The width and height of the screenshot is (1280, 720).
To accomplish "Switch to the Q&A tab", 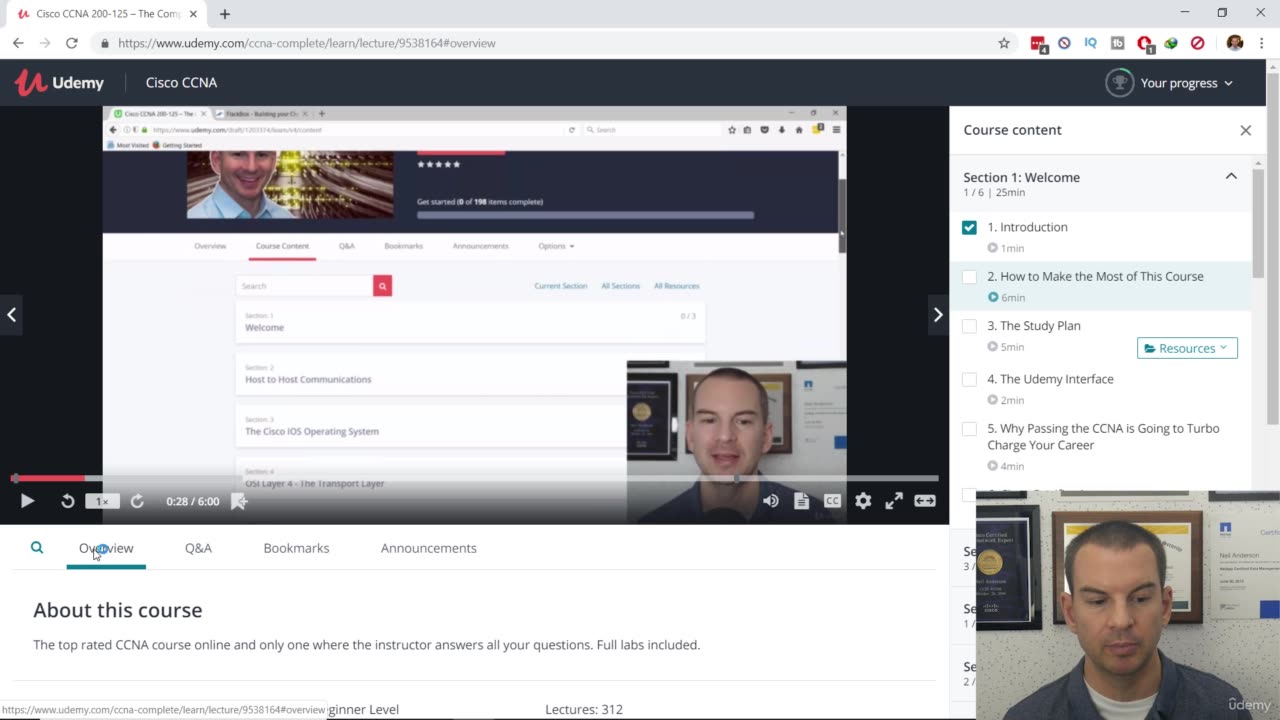I will coord(198,548).
